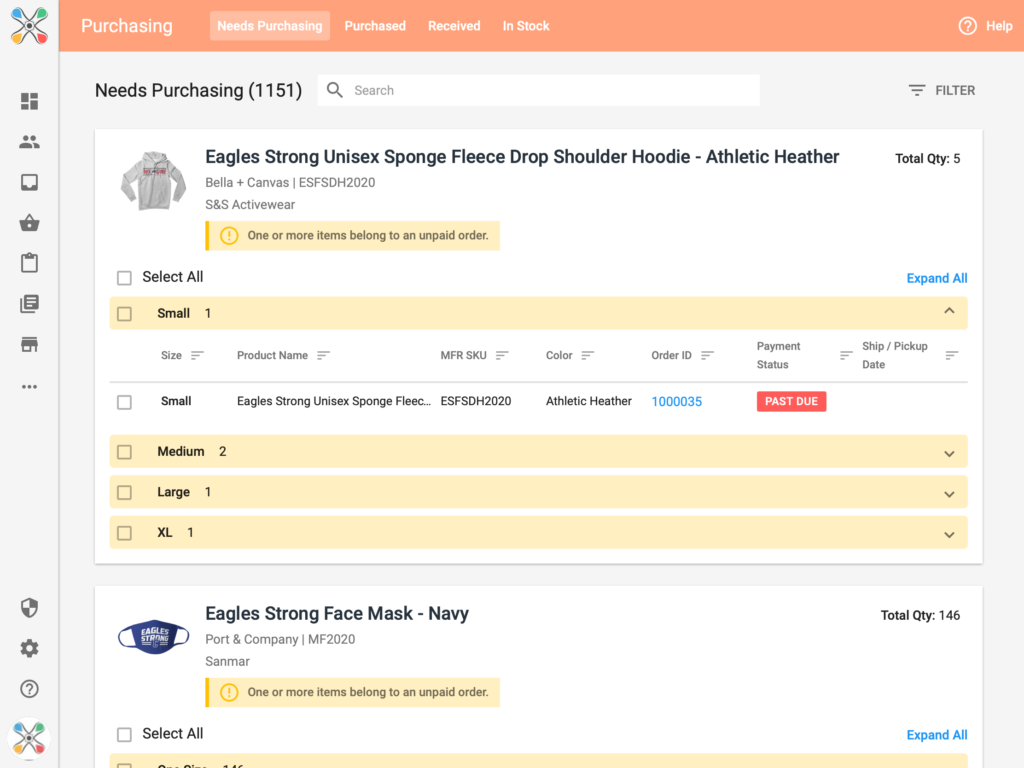Viewport: 1024px width, 768px height.
Task: Check Select All for the hoodie product
Action: click(x=124, y=278)
